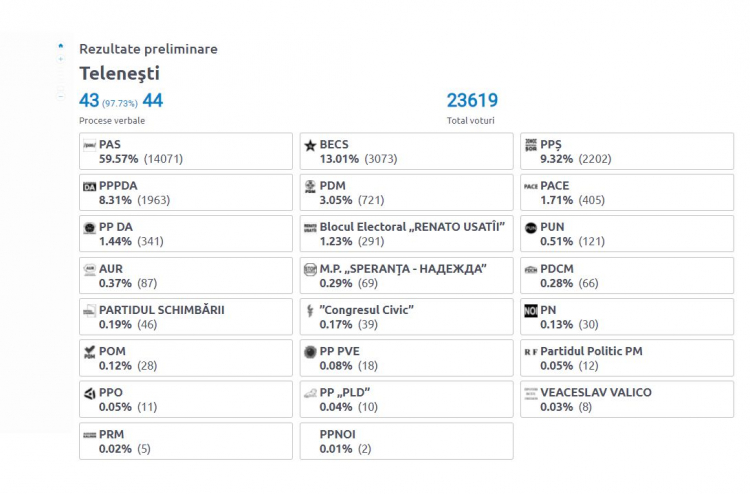Select the PAS results card
Image resolution: width=750 pixels, height=494 pixels.
(186, 151)
